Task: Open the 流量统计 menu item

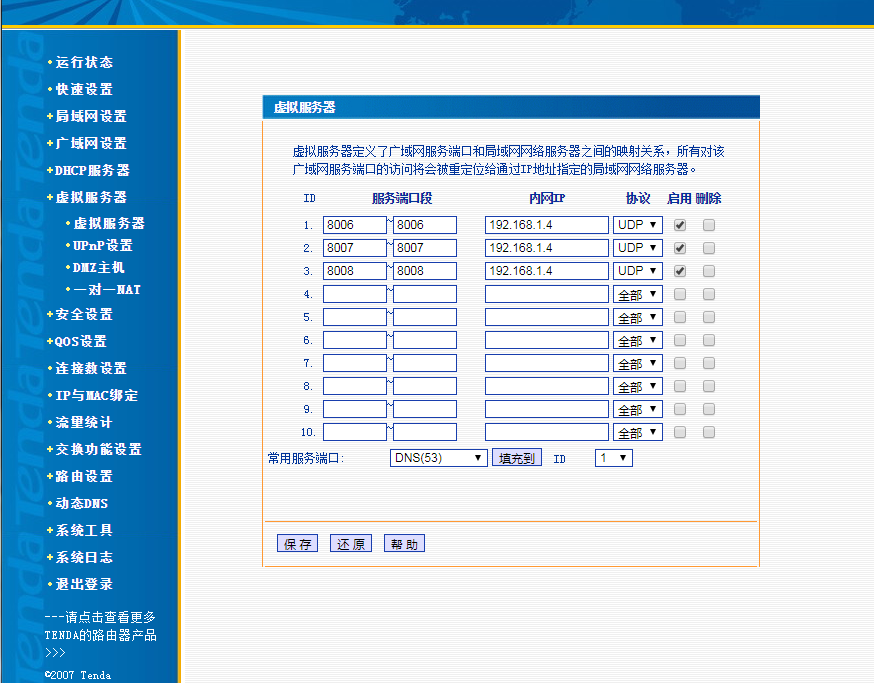Action: tap(84, 422)
